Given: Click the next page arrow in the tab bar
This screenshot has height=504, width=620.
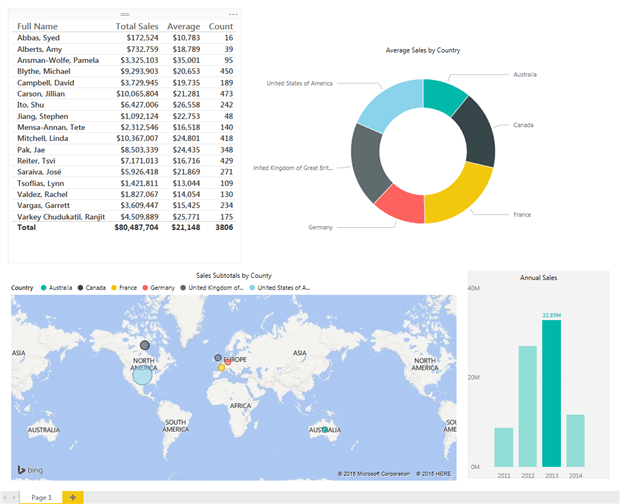Looking at the screenshot, I should click(14, 497).
